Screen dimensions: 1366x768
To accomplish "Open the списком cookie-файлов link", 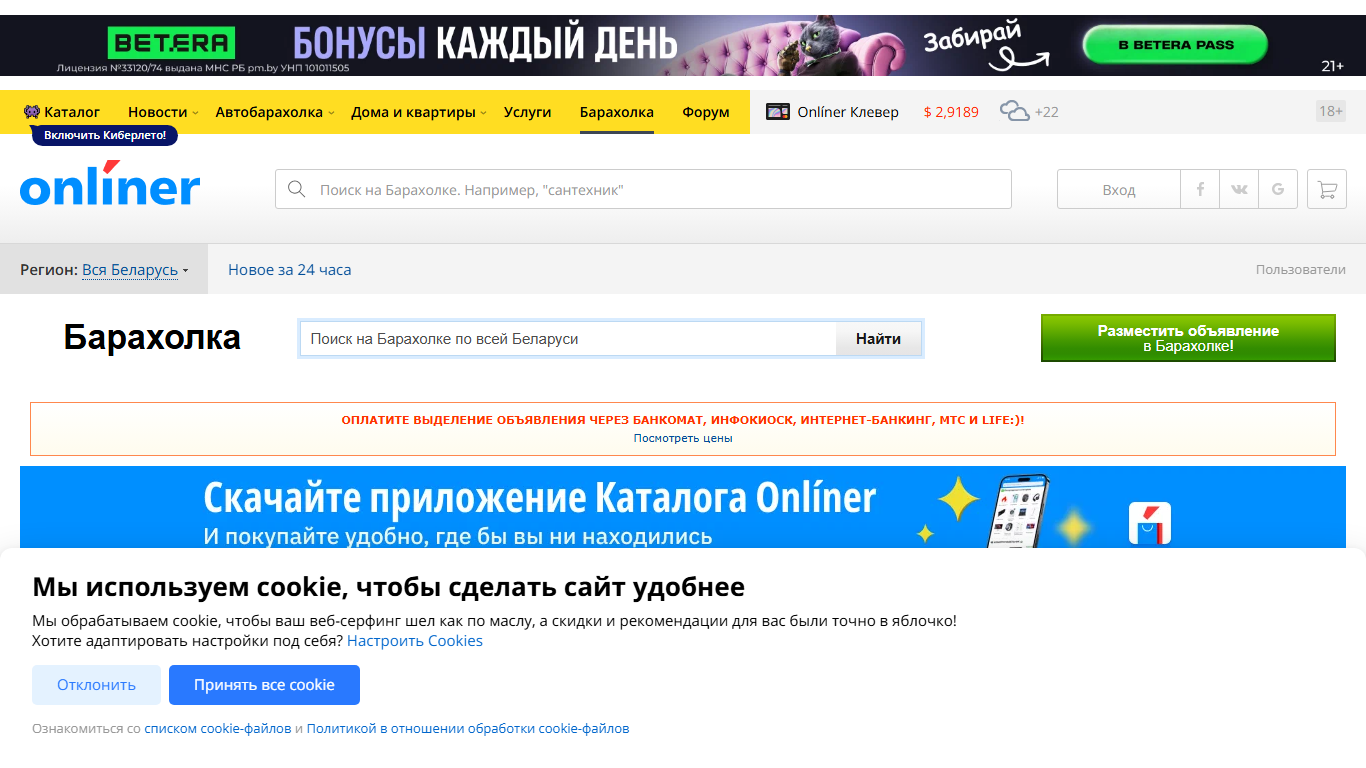I will tap(218, 729).
